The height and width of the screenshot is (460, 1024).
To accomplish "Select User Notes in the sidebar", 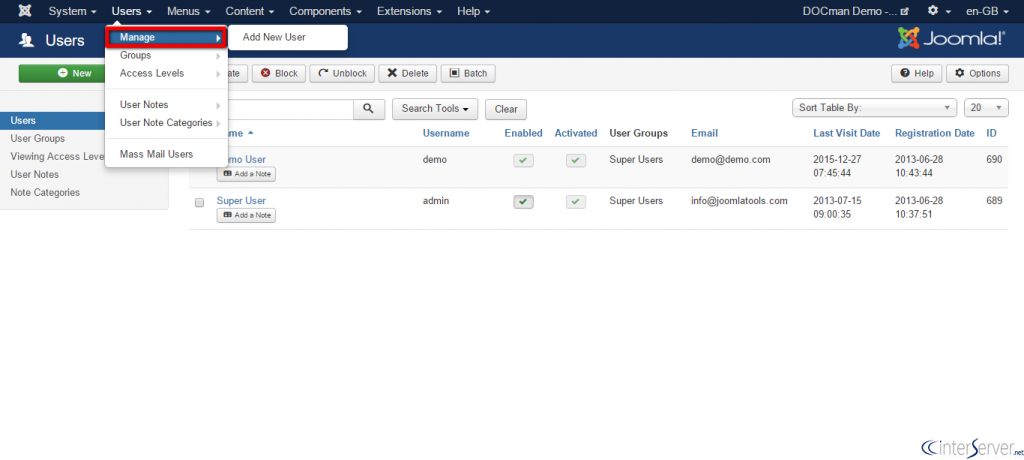I will [x=35, y=174].
